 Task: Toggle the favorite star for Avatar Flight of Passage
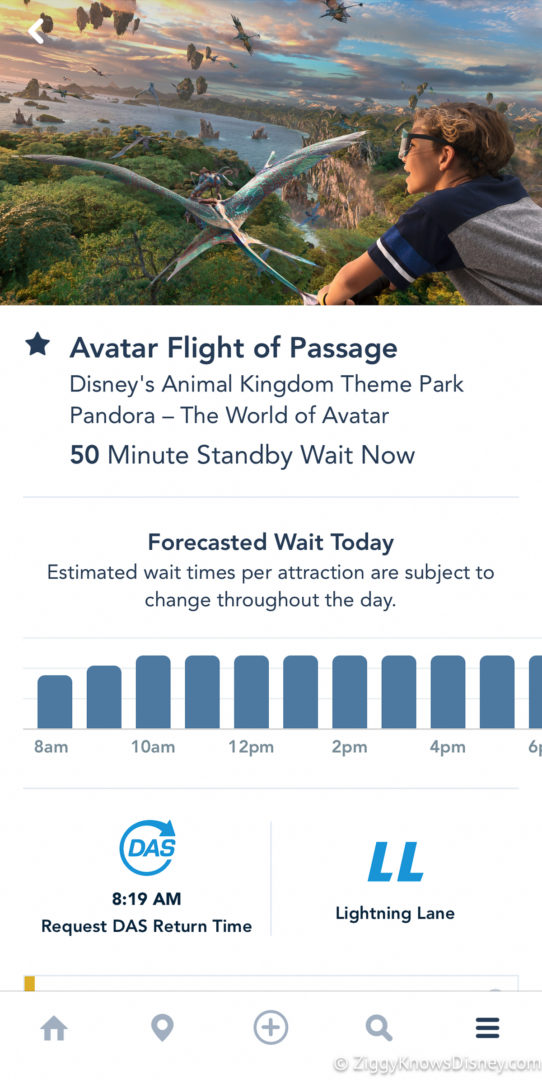tap(37, 345)
